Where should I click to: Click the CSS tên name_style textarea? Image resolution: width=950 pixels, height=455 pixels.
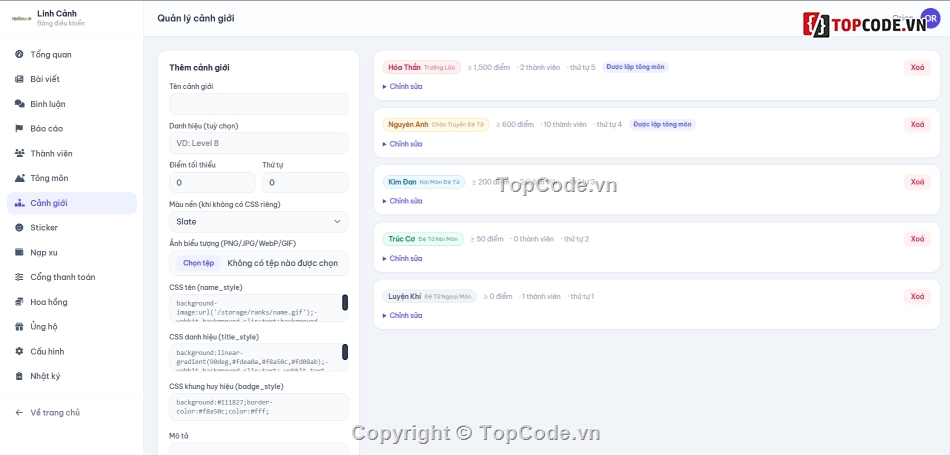(x=259, y=308)
